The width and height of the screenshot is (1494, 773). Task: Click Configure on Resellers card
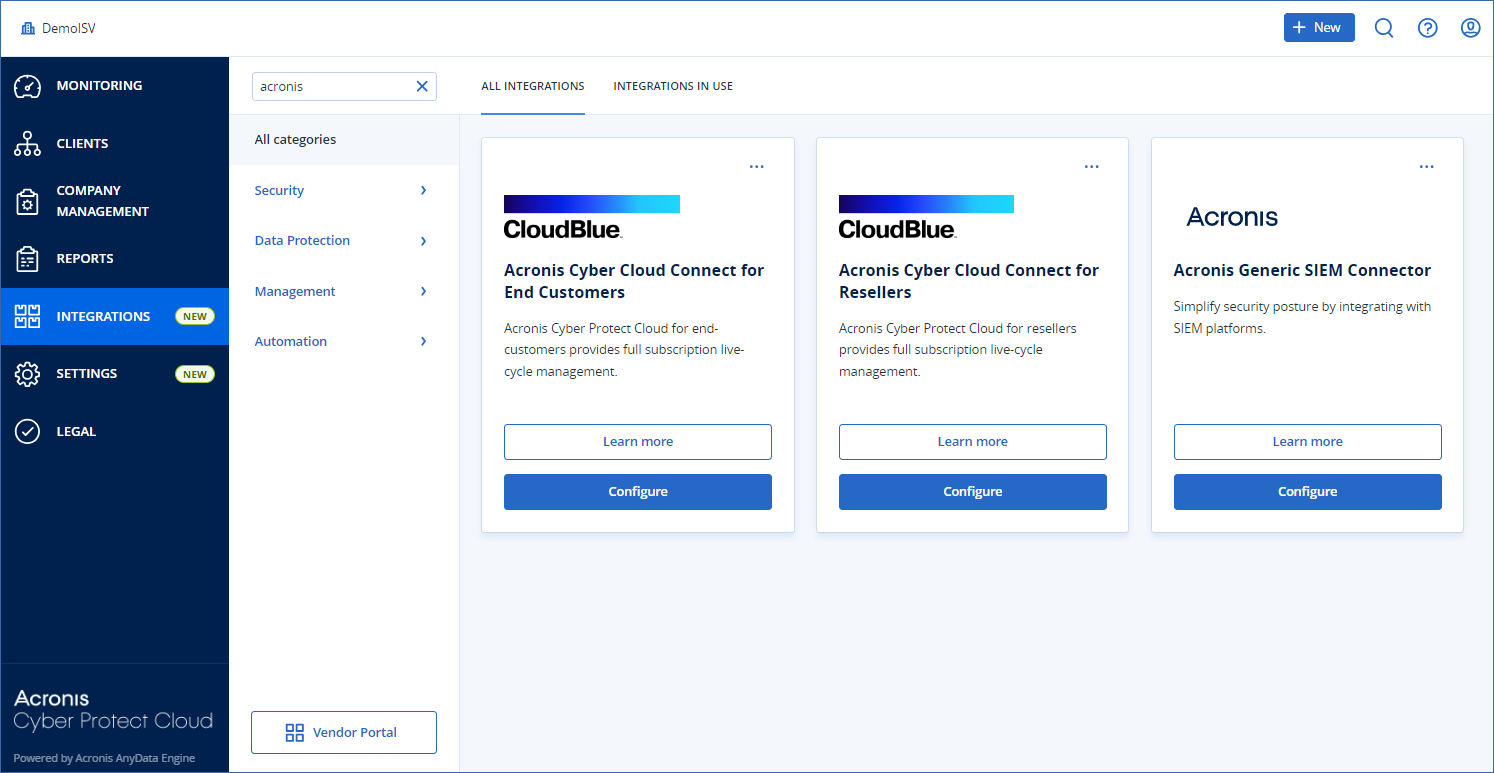coord(973,492)
